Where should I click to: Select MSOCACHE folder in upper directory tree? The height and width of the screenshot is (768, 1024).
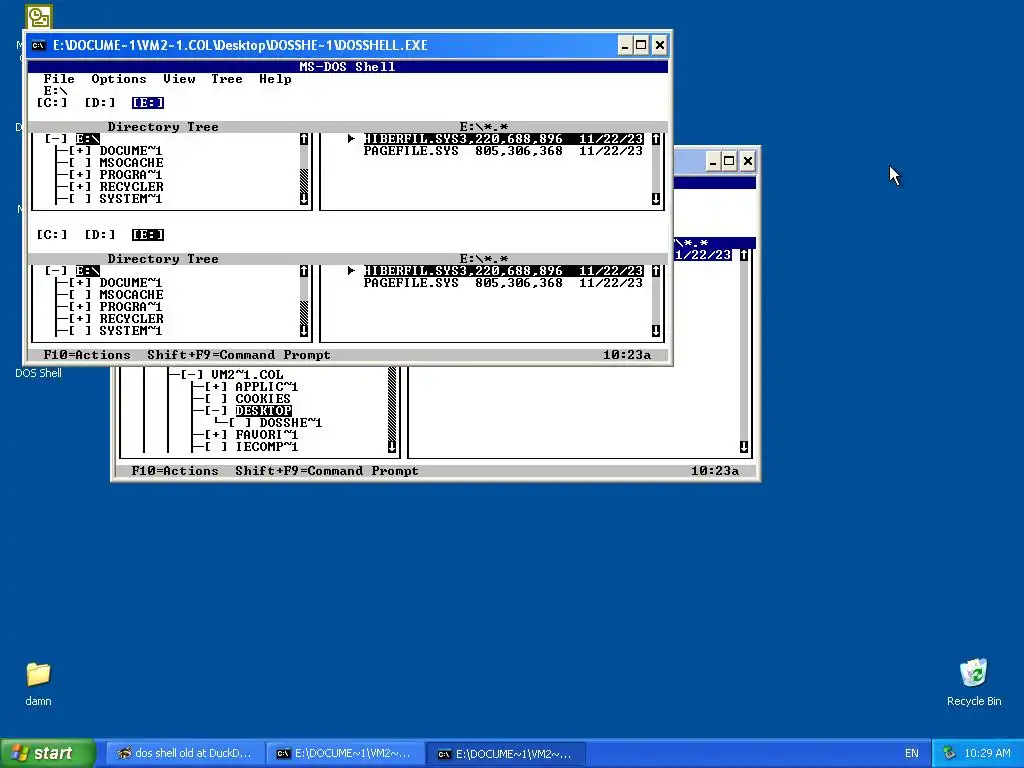(131, 163)
